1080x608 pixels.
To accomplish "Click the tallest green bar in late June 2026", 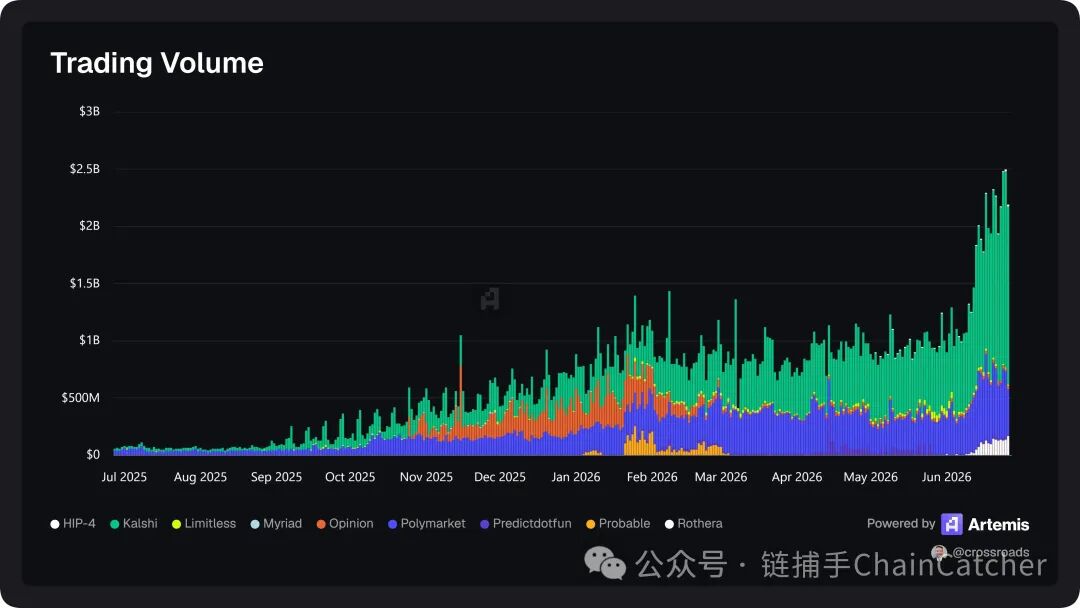I will tap(1005, 267).
